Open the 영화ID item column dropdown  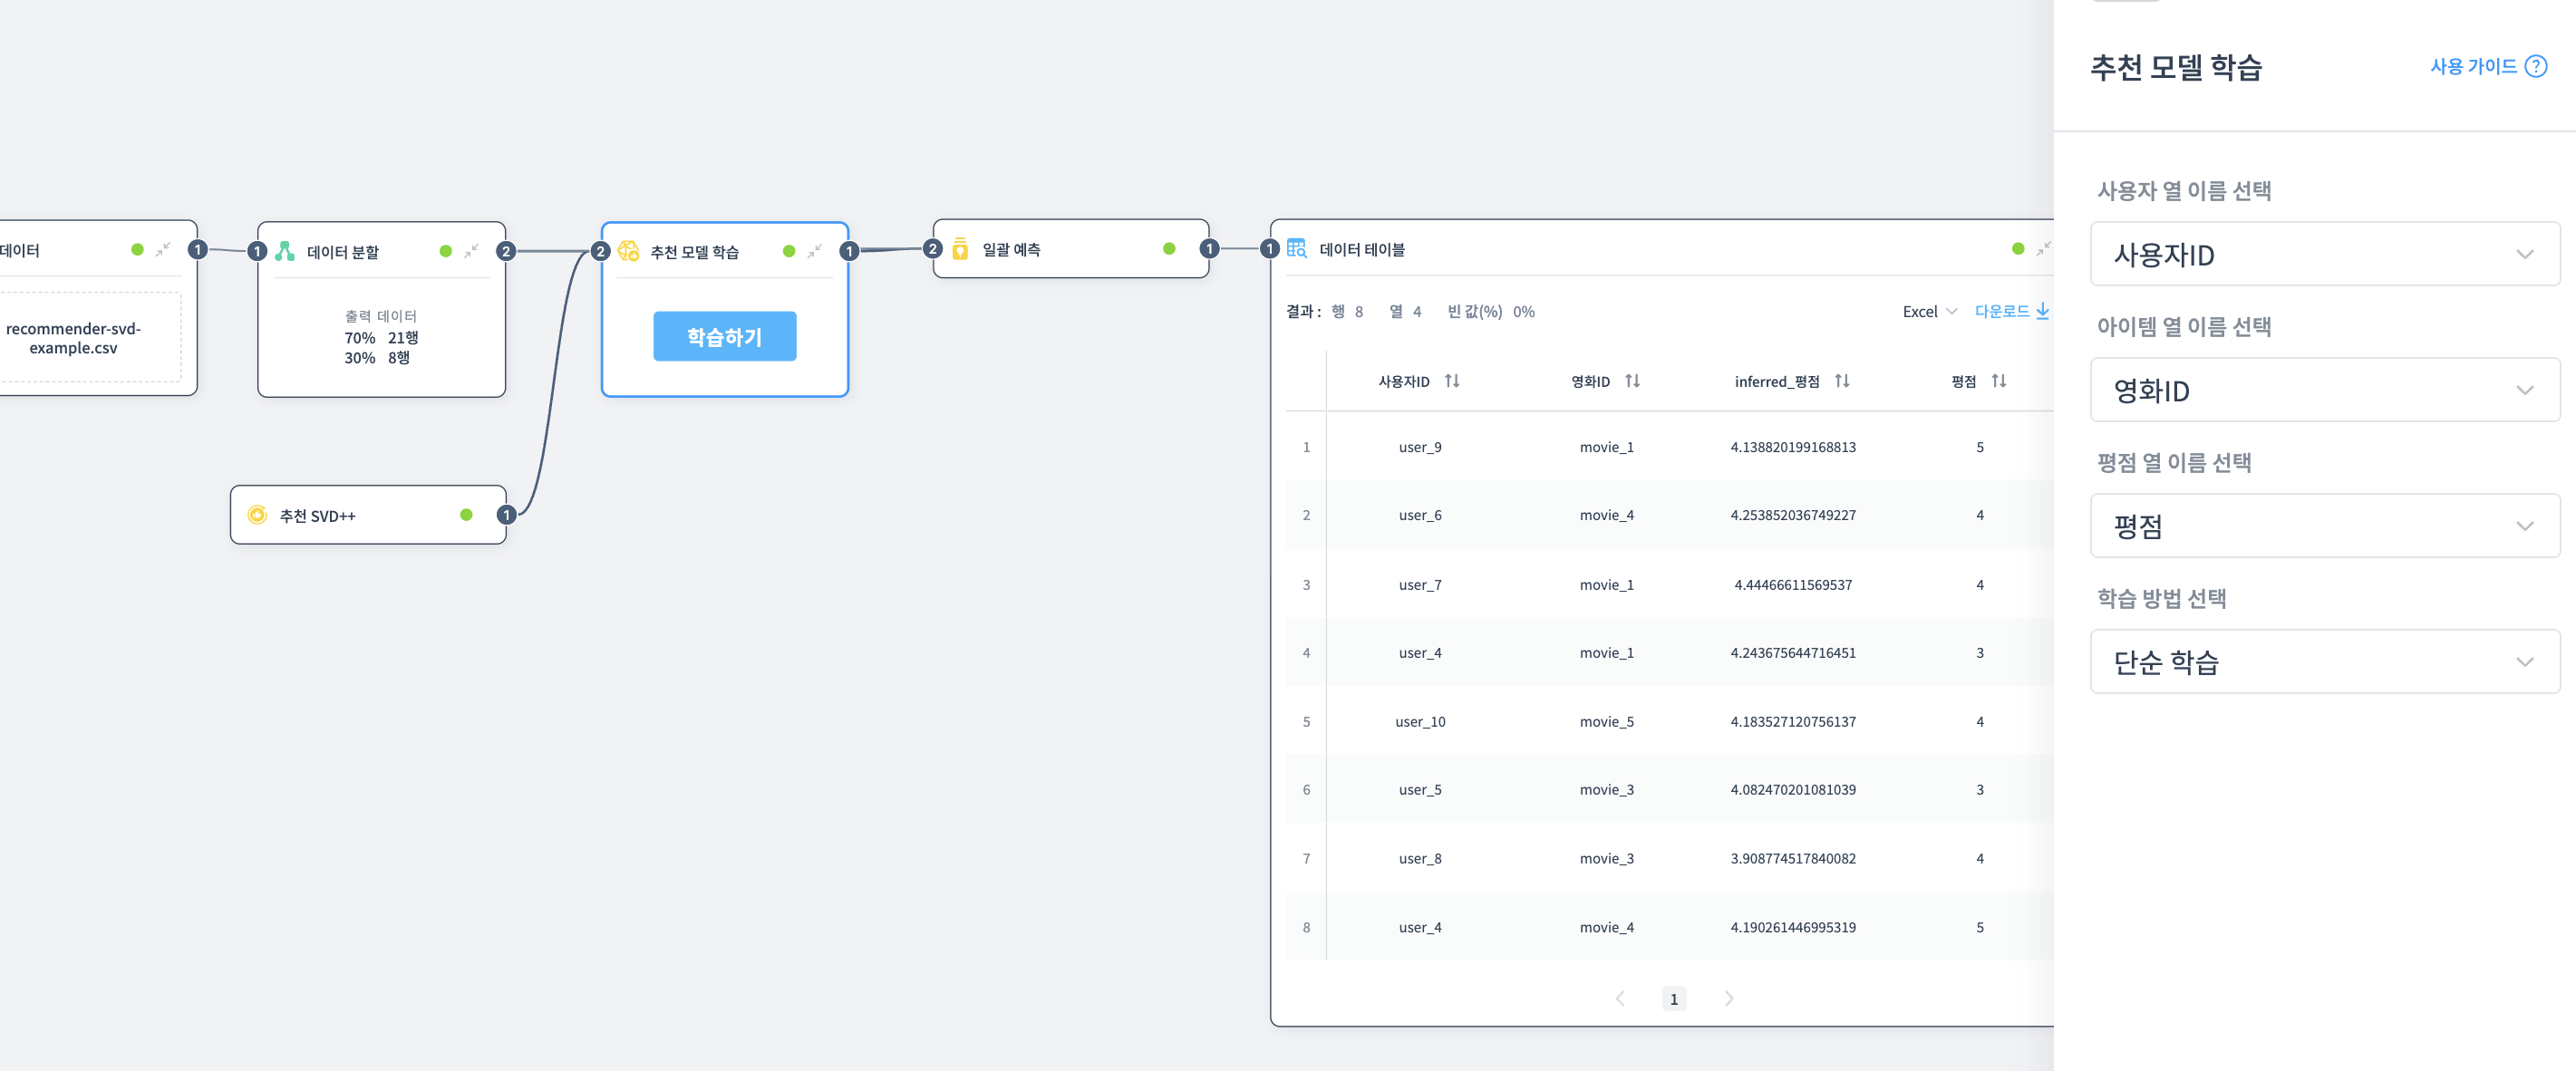point(2323,390)
